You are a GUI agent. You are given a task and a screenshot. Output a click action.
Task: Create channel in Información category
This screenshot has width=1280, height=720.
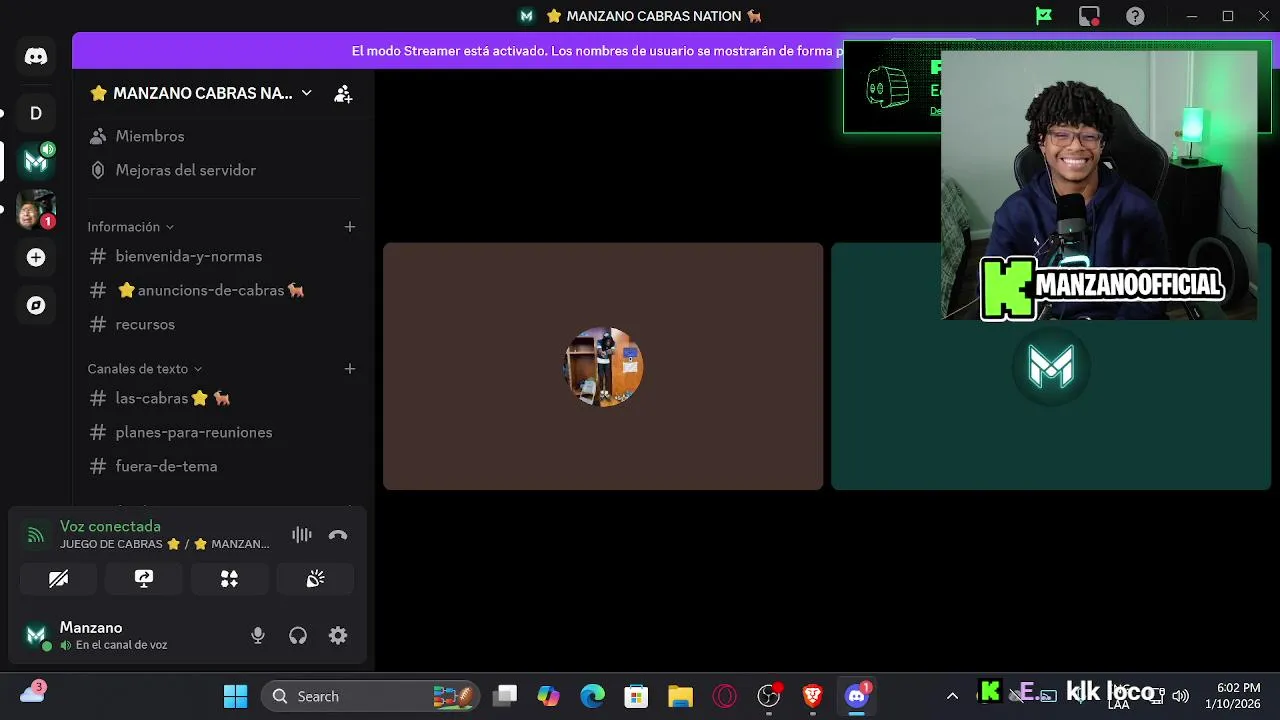tap(350, 227)
